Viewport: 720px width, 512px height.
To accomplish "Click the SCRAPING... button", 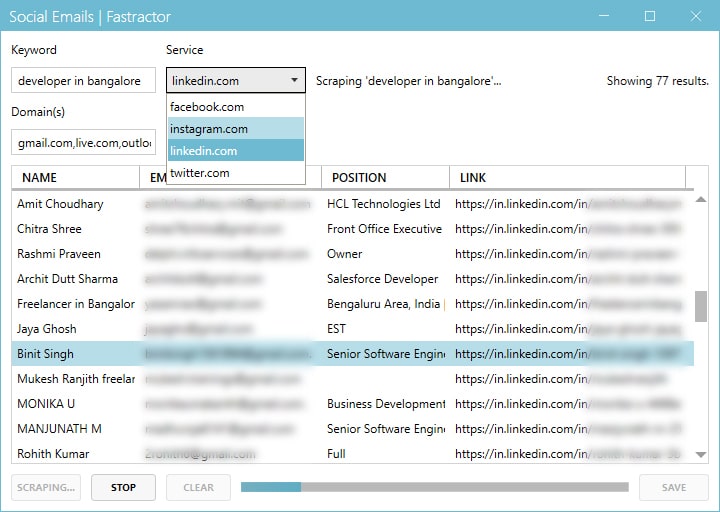I will (x=46, y=487).
